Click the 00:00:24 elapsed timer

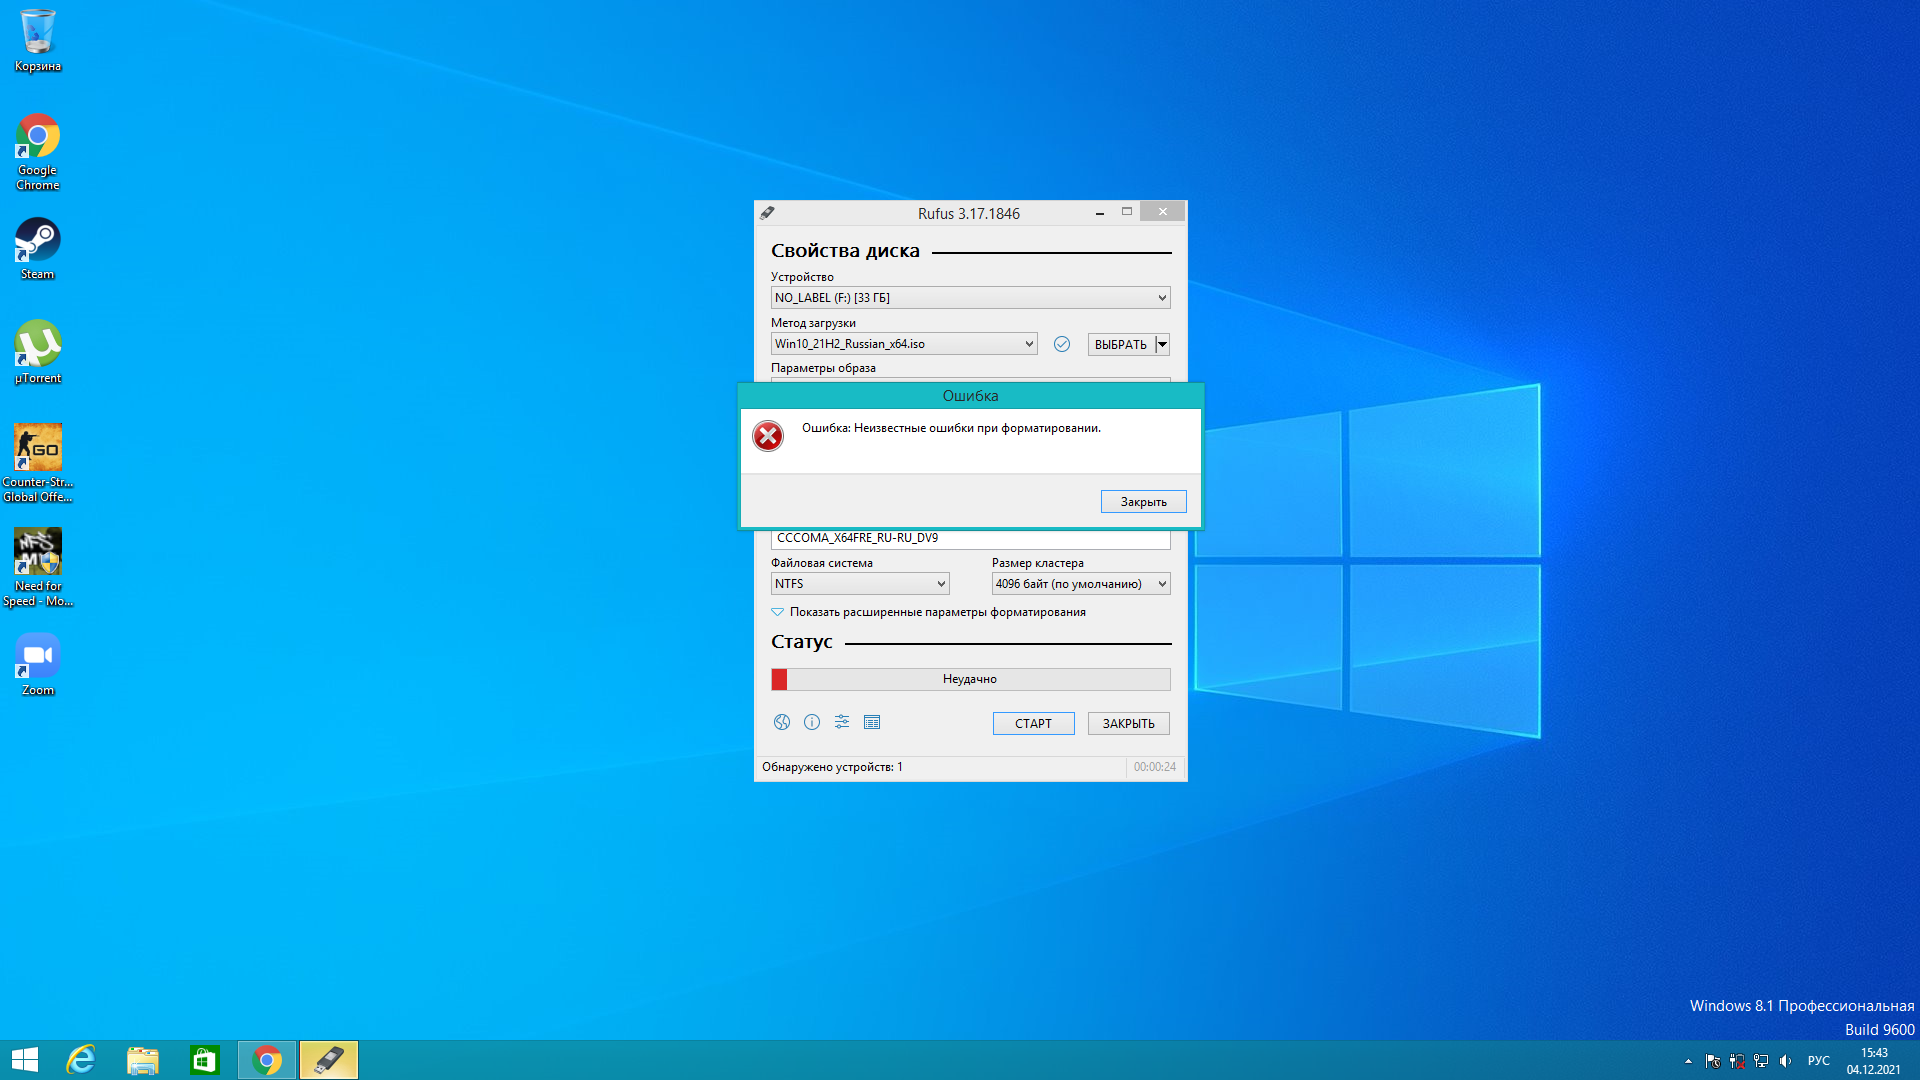pyautogui.click(x=1155, y=767)
